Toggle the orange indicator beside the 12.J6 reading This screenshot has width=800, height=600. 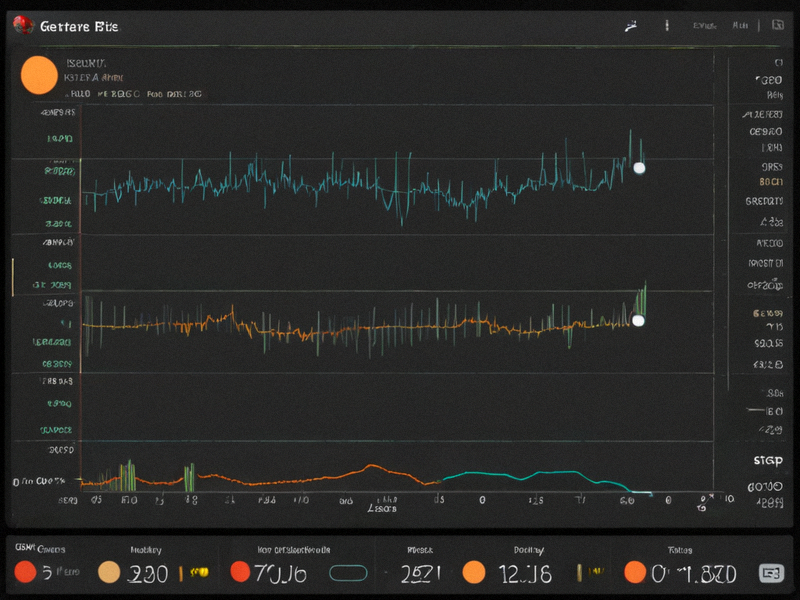click(x=473, y=572)
